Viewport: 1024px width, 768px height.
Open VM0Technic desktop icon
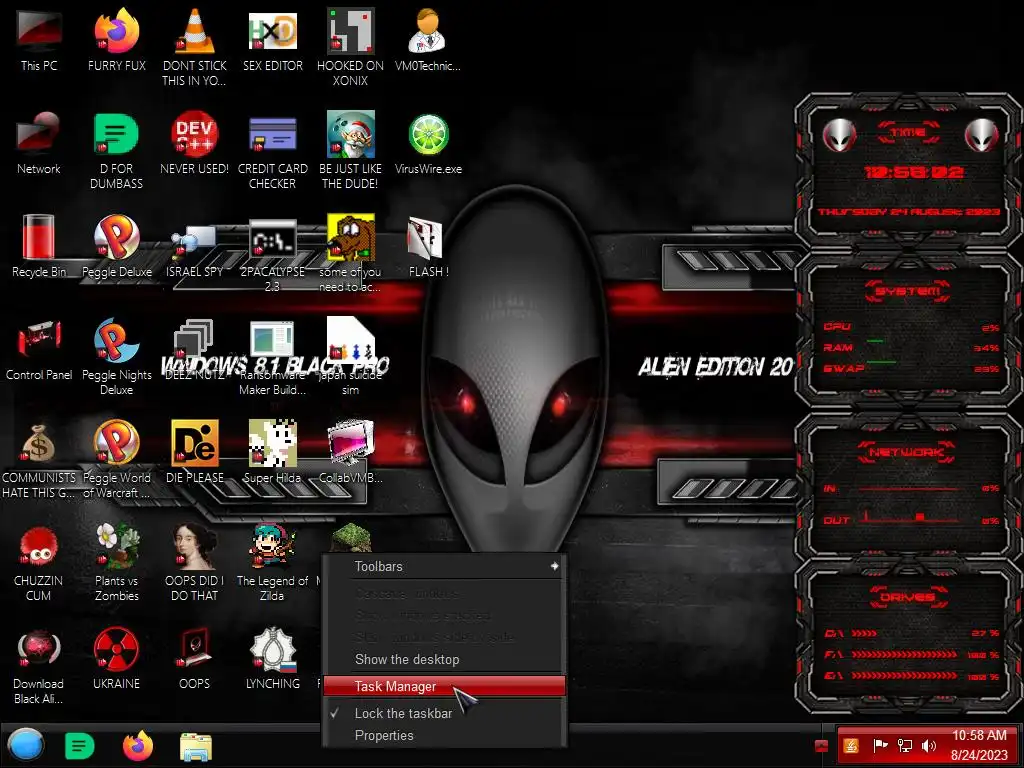pyautogui.click(x=428, y=31)
